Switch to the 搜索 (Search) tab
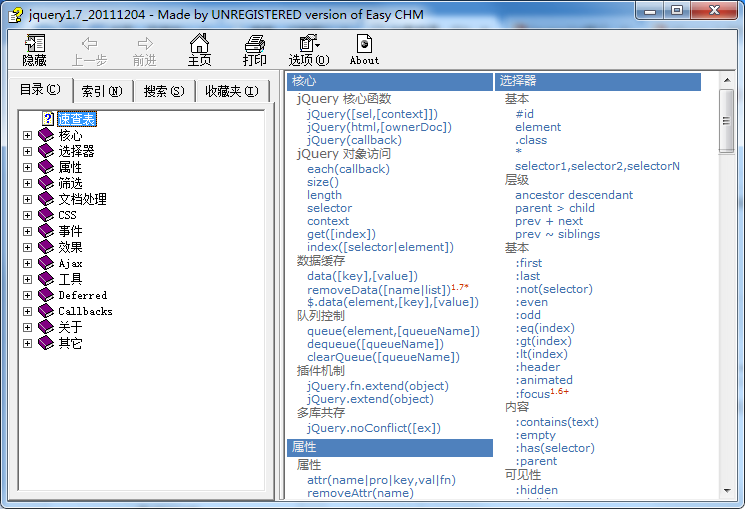The height and width of the screenshot is (509, 745). point(164,91)
